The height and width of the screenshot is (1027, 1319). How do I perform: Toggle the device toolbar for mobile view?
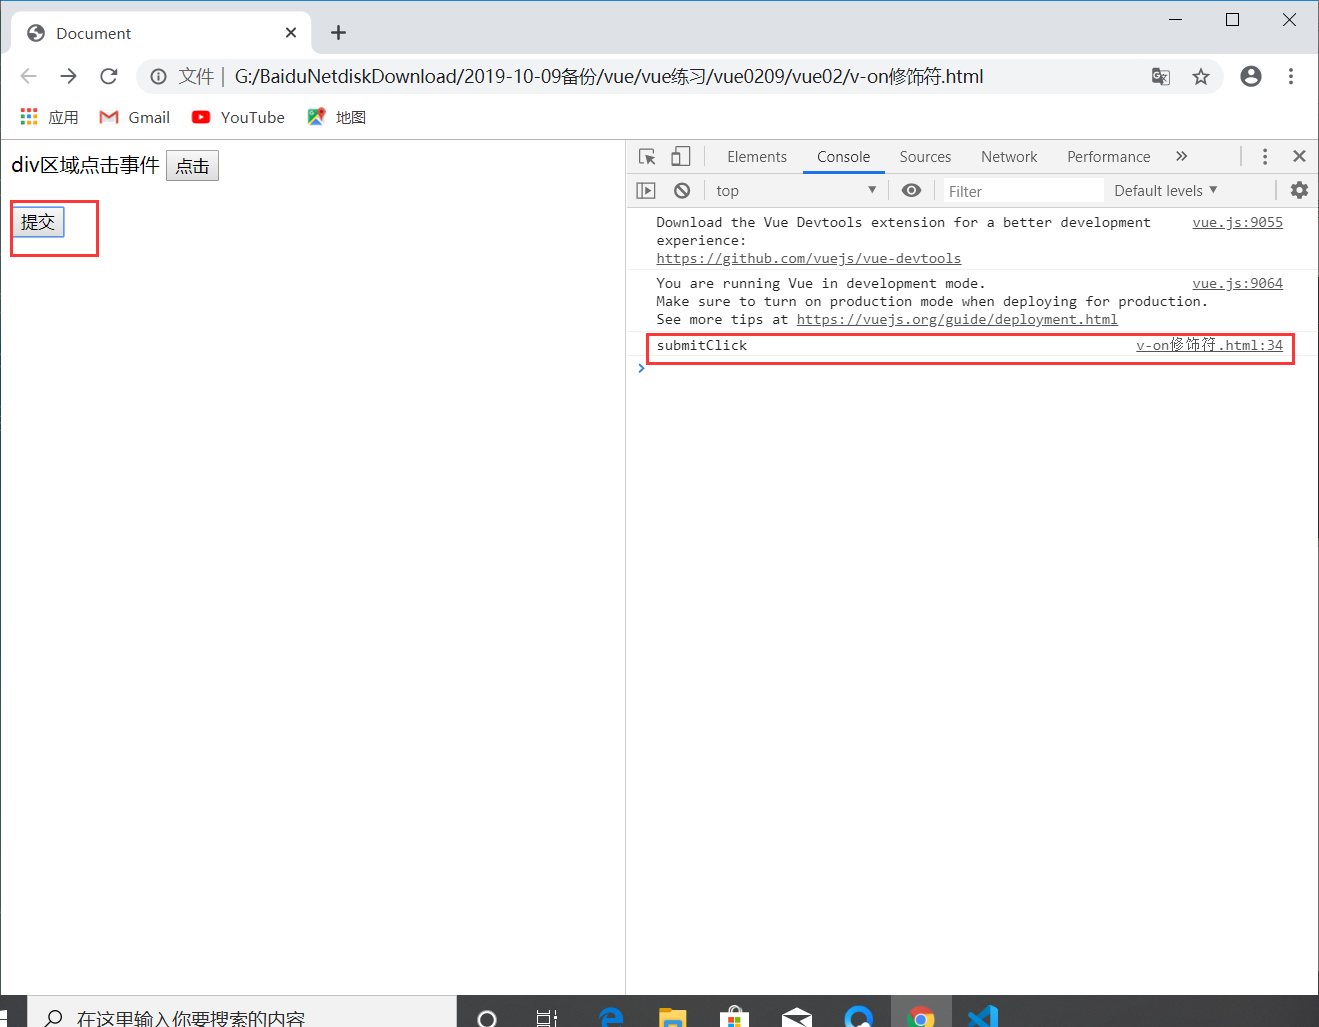pos(681,156)
